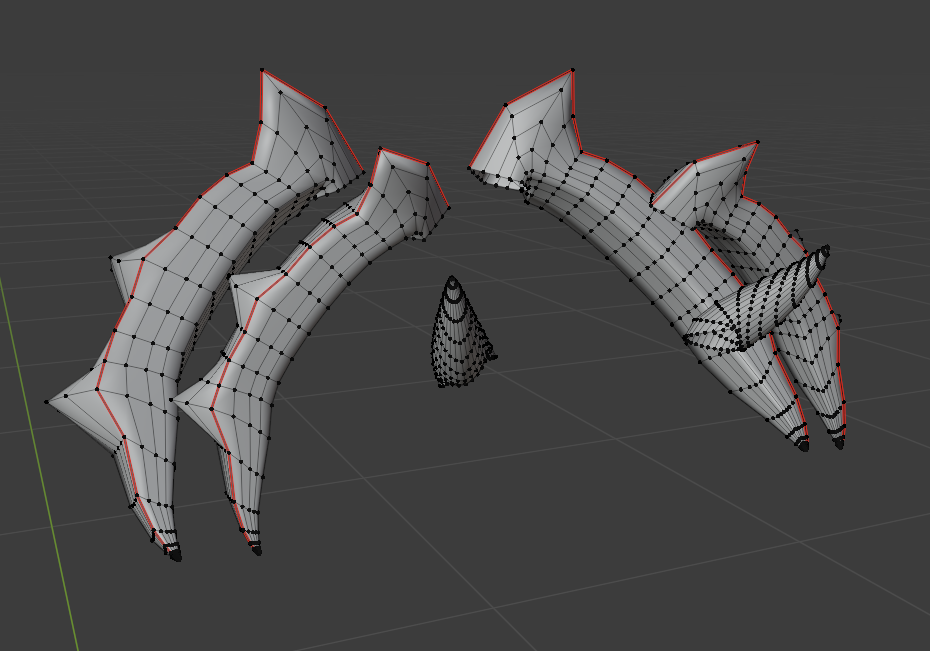
Task: Click the topmost spike vertex of right-side large horn
Action: tap(572, 71)
